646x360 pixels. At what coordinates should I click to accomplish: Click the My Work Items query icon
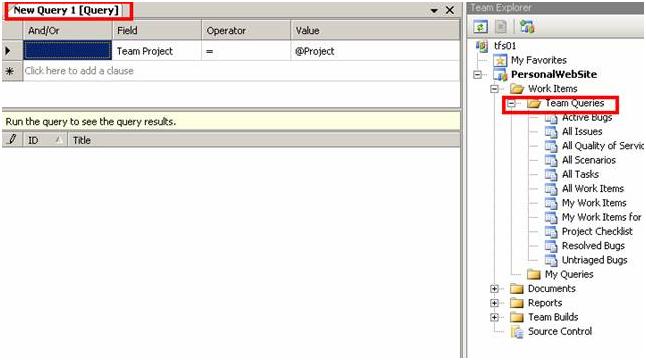551,203
